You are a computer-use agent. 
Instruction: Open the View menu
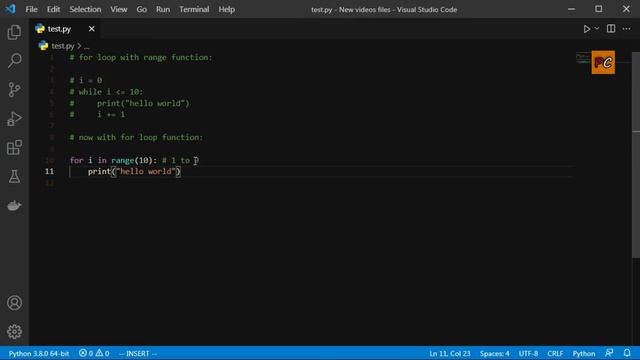[119, 9]
